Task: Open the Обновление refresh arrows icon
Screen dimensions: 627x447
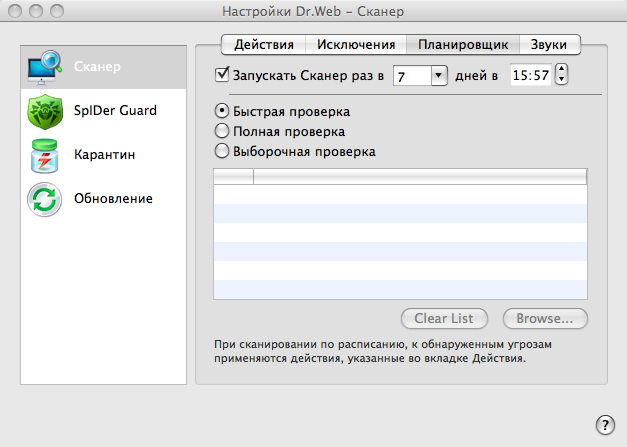Action: 44,199
